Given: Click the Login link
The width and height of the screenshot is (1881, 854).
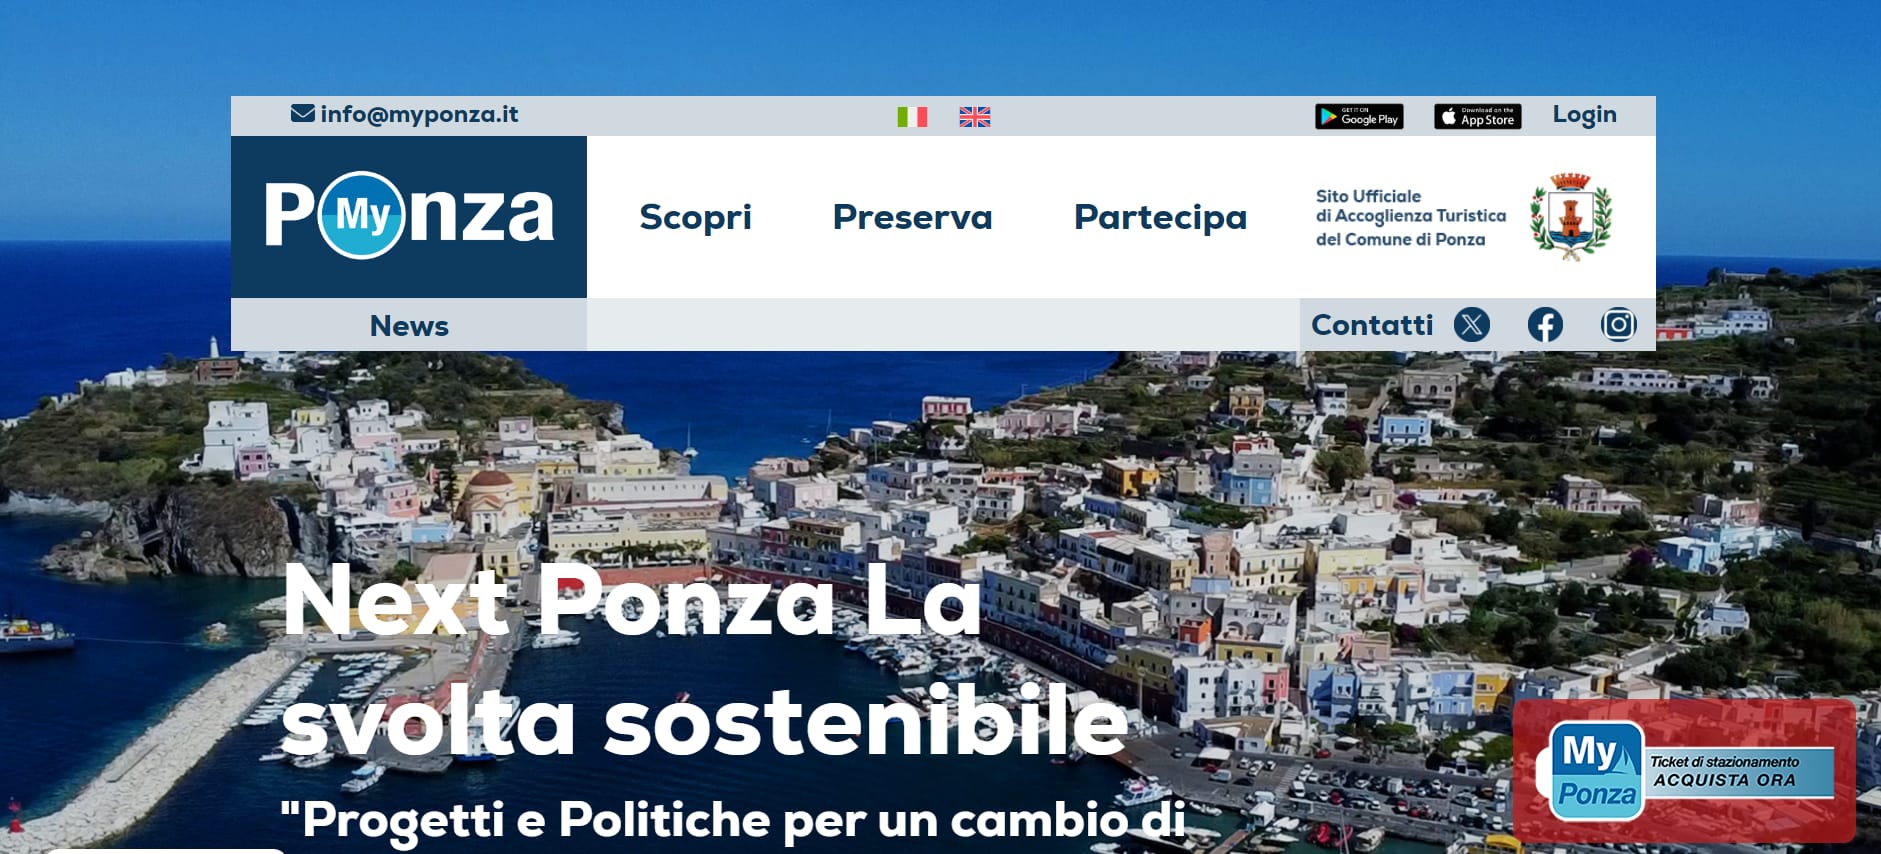Looking at the screenshot, I should point(1584,115).
